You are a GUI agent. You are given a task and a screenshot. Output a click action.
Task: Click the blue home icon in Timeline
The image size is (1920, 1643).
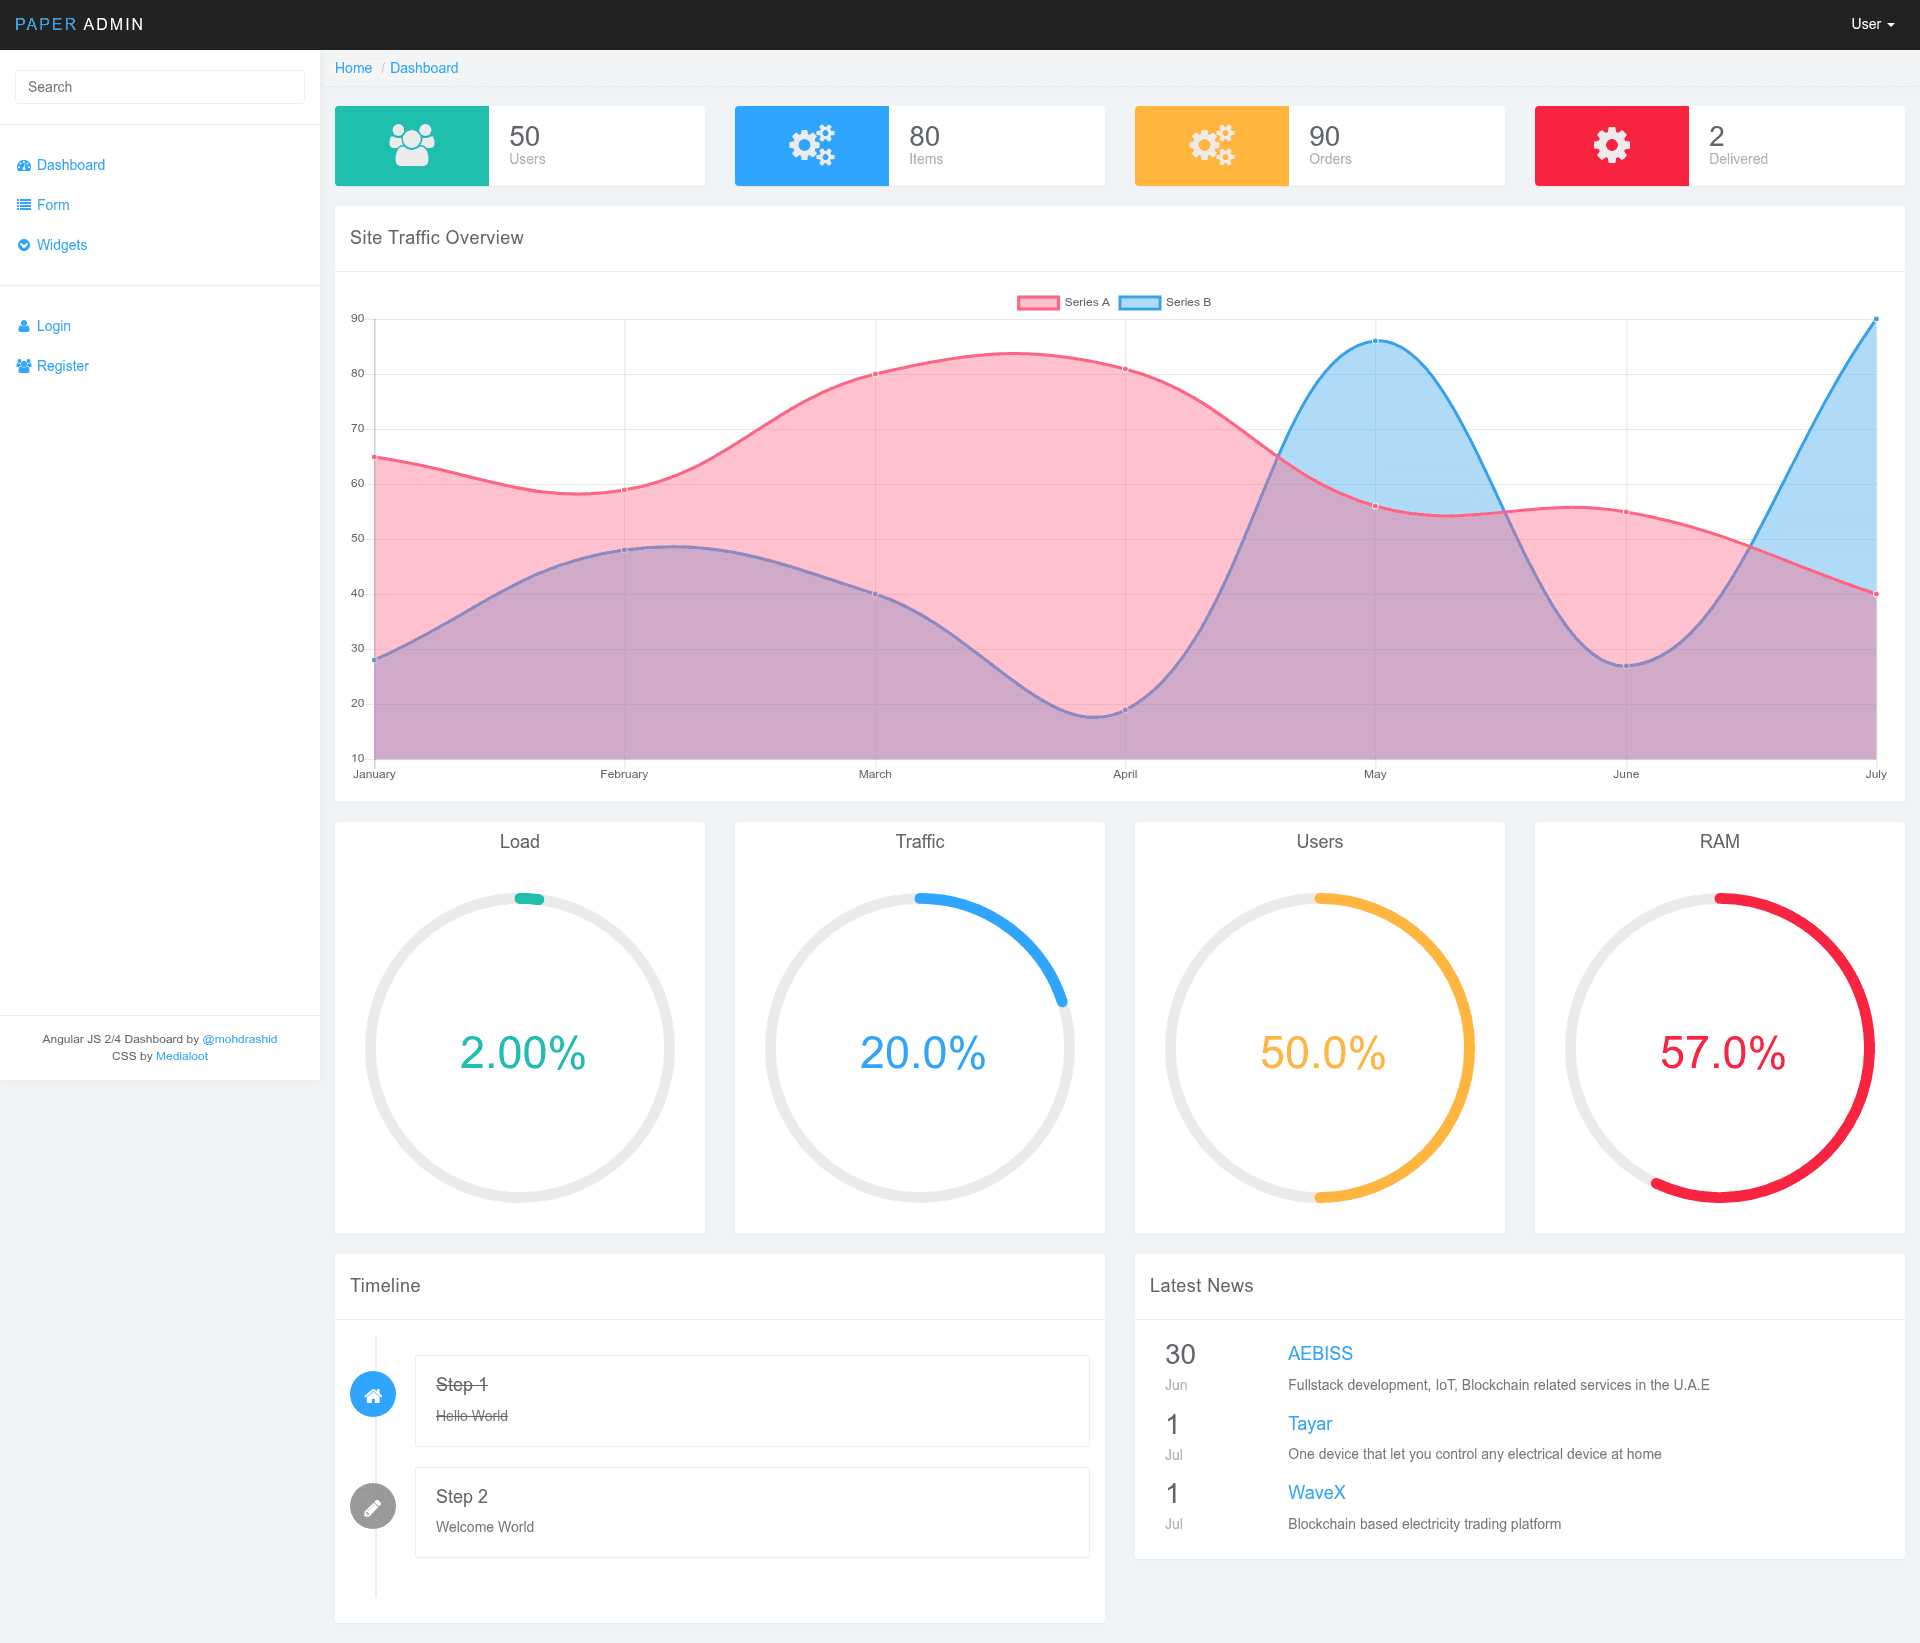(373, 1394)
